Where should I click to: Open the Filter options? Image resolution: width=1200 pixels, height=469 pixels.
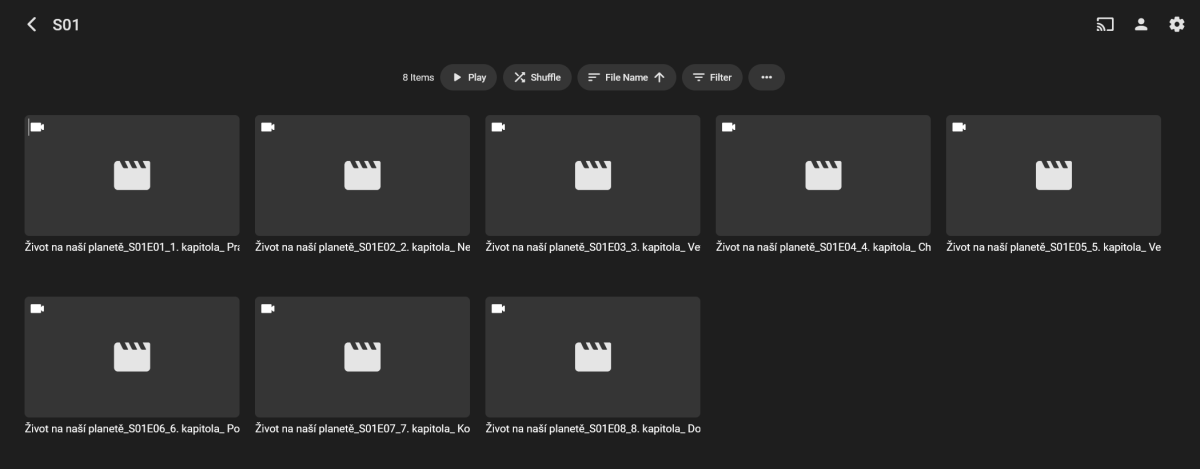click(x=712, y=77)
